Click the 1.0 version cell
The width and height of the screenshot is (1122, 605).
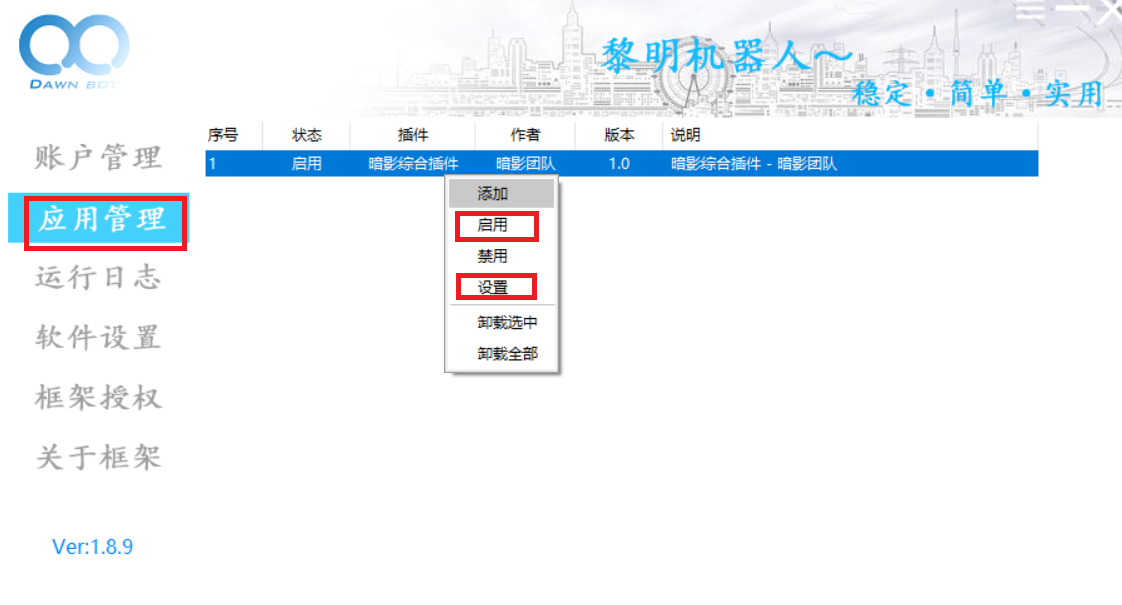pyautogui.click(x=619, y=163)
